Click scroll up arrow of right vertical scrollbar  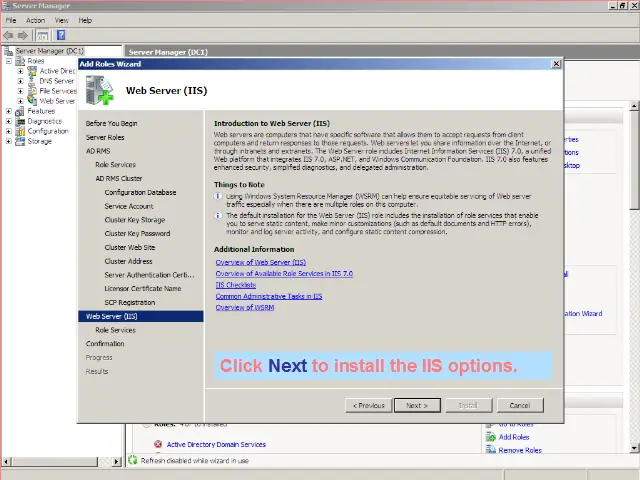[634, 106]
